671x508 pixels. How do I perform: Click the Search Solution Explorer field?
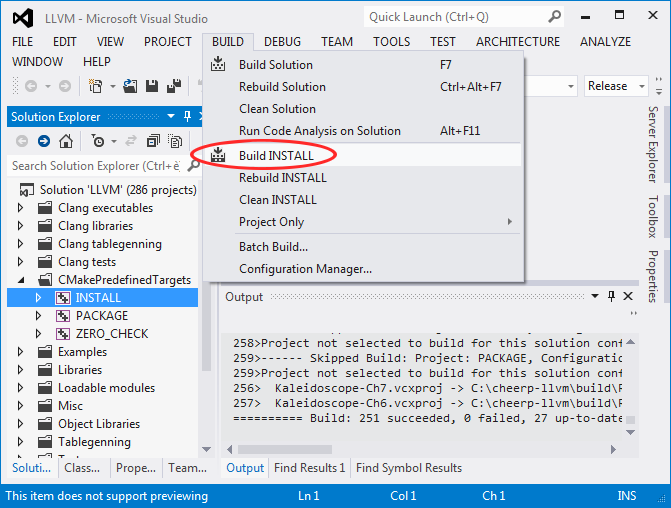[x=95, y=166]
